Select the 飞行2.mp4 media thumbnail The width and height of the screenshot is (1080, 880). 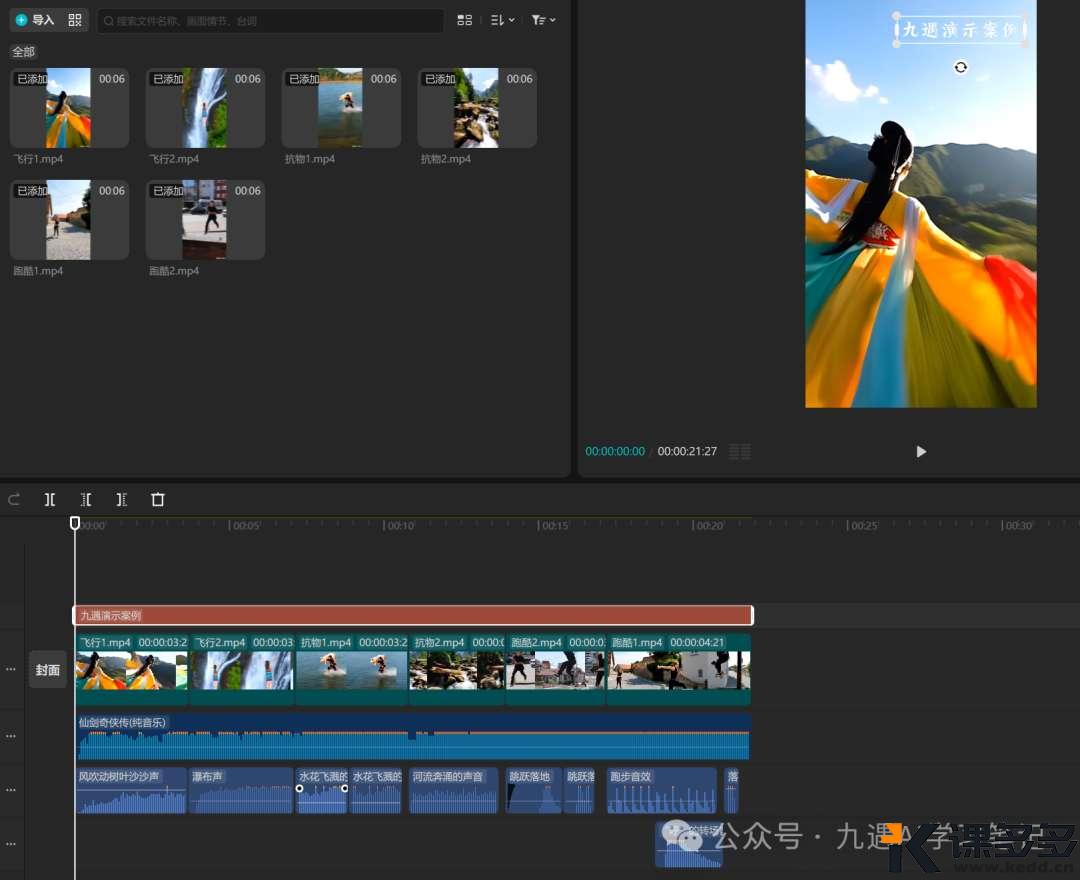point(205,107)
